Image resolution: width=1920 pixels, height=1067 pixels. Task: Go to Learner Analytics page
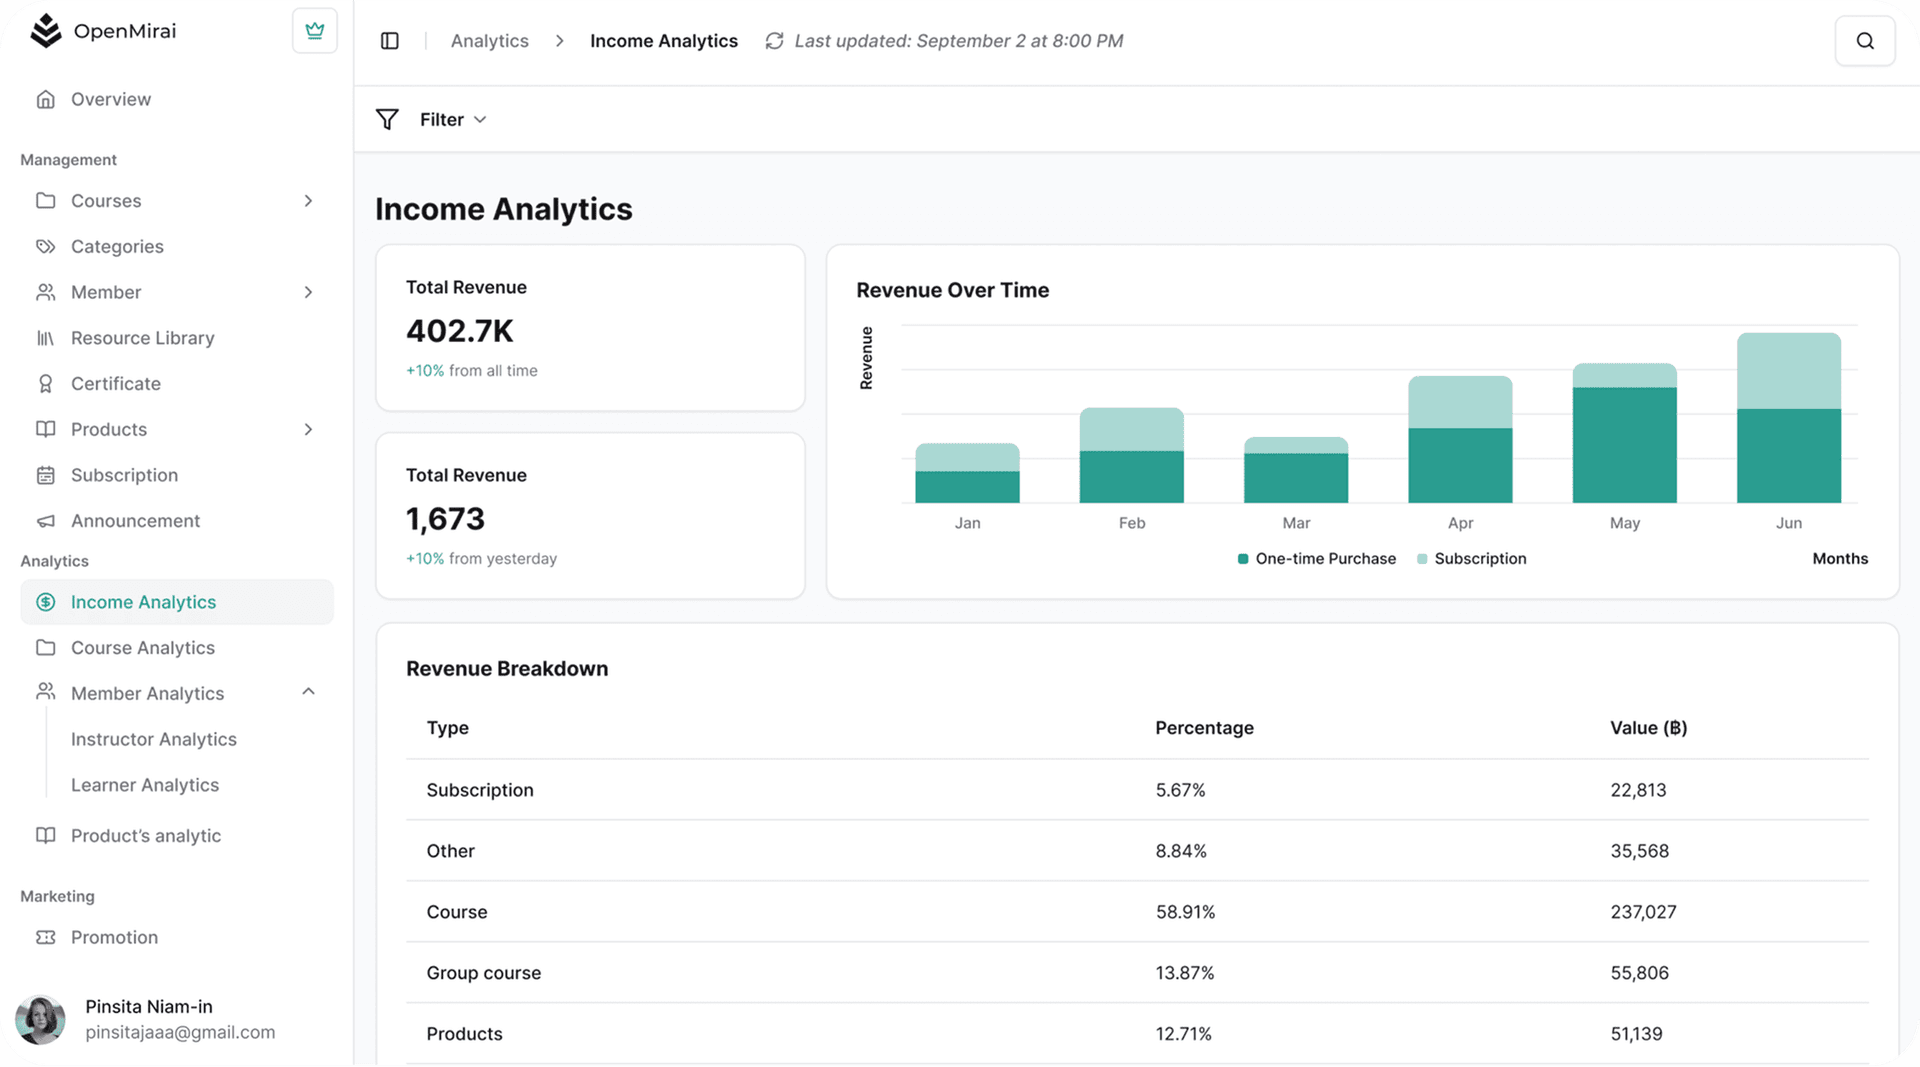[145, 785]
